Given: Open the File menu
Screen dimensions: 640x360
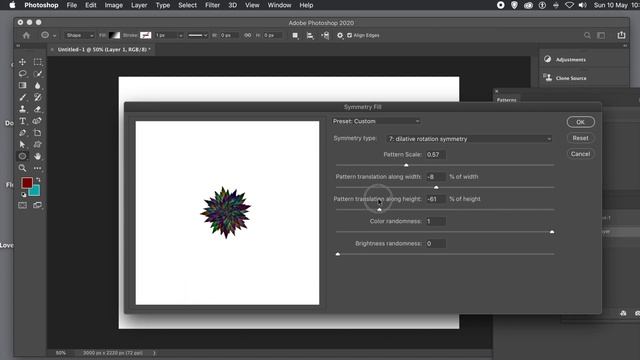Looking at the screenshot, I should pos(72,5).
